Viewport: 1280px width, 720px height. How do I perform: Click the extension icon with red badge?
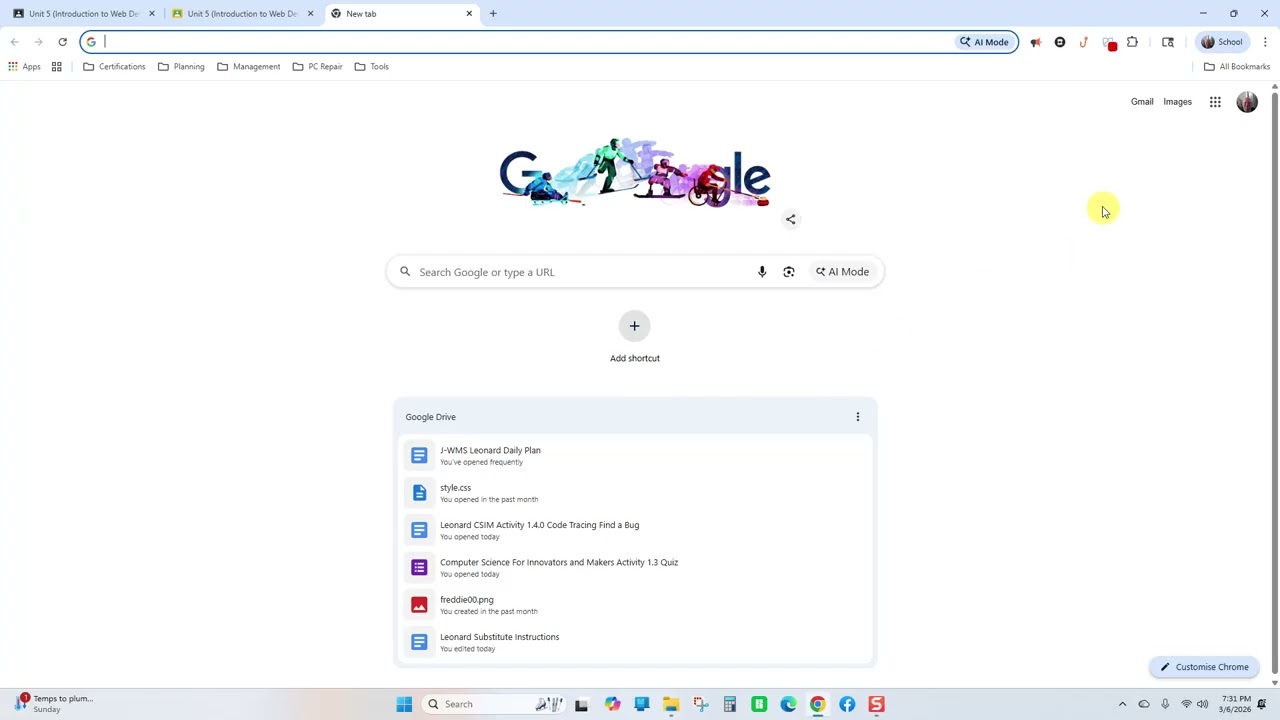click(x=1109, y=43)
